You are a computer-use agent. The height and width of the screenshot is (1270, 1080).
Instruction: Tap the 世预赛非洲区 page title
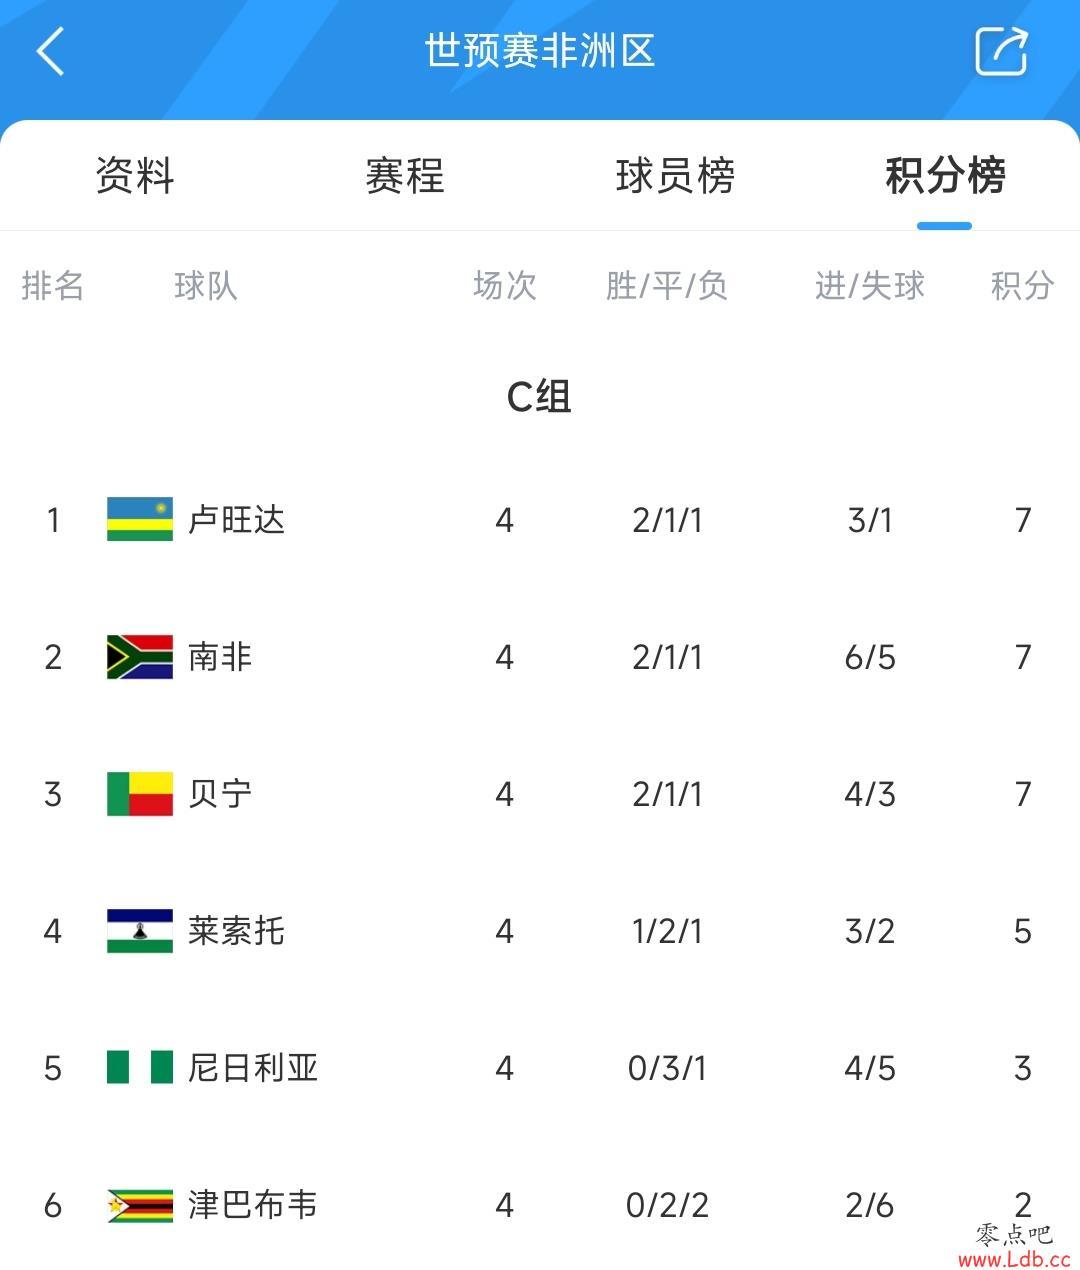point(540,51)
